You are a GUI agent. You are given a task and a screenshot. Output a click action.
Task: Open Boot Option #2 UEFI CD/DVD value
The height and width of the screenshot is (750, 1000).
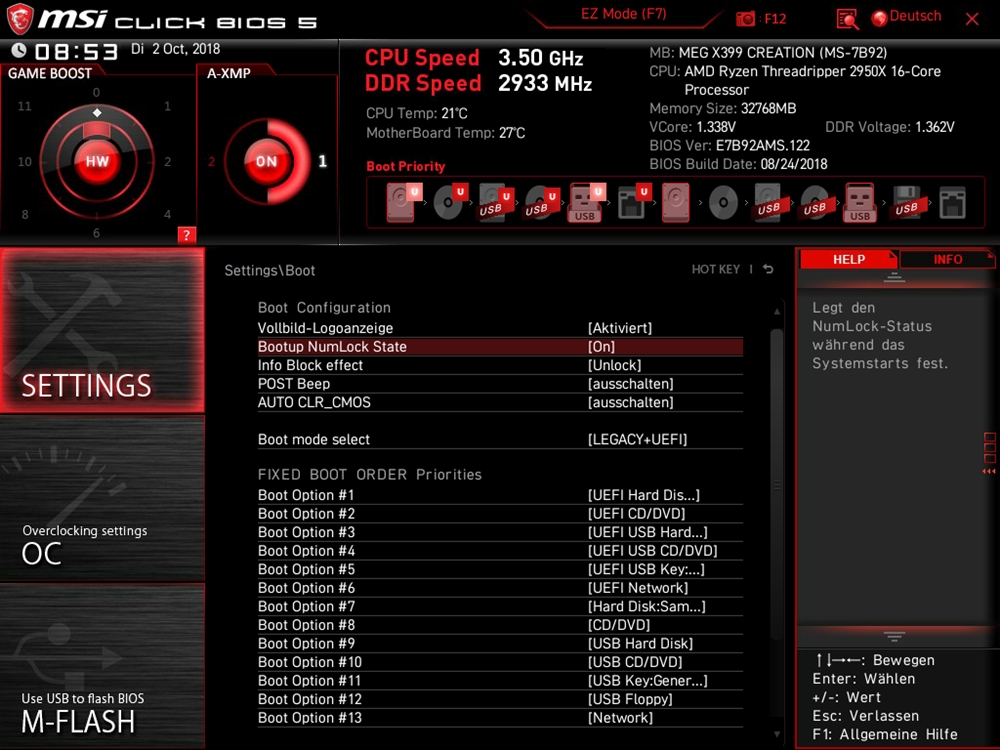coord(636,513)
